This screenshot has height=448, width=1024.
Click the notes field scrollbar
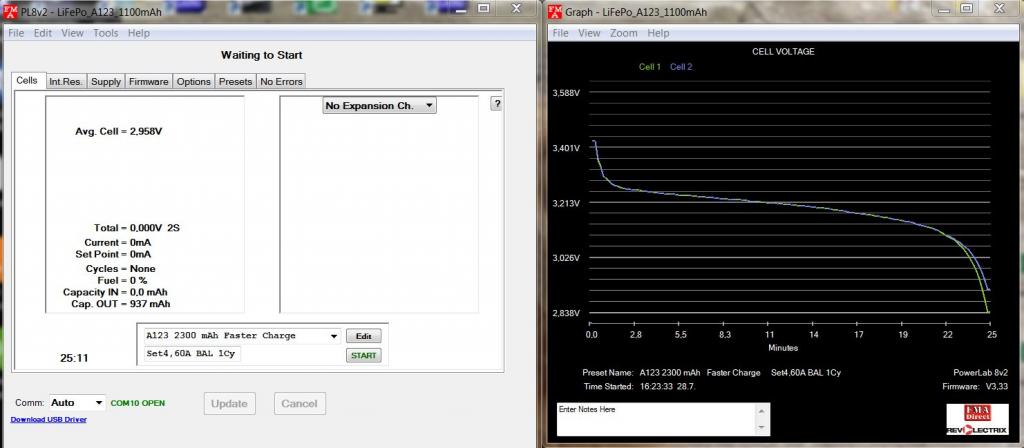(x=764, y=420)
